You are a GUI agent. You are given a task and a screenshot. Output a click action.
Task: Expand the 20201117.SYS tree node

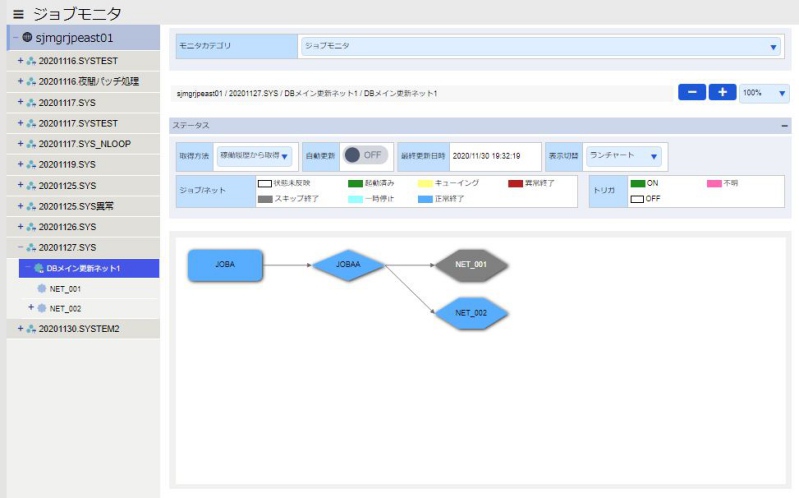click(20, 102)
